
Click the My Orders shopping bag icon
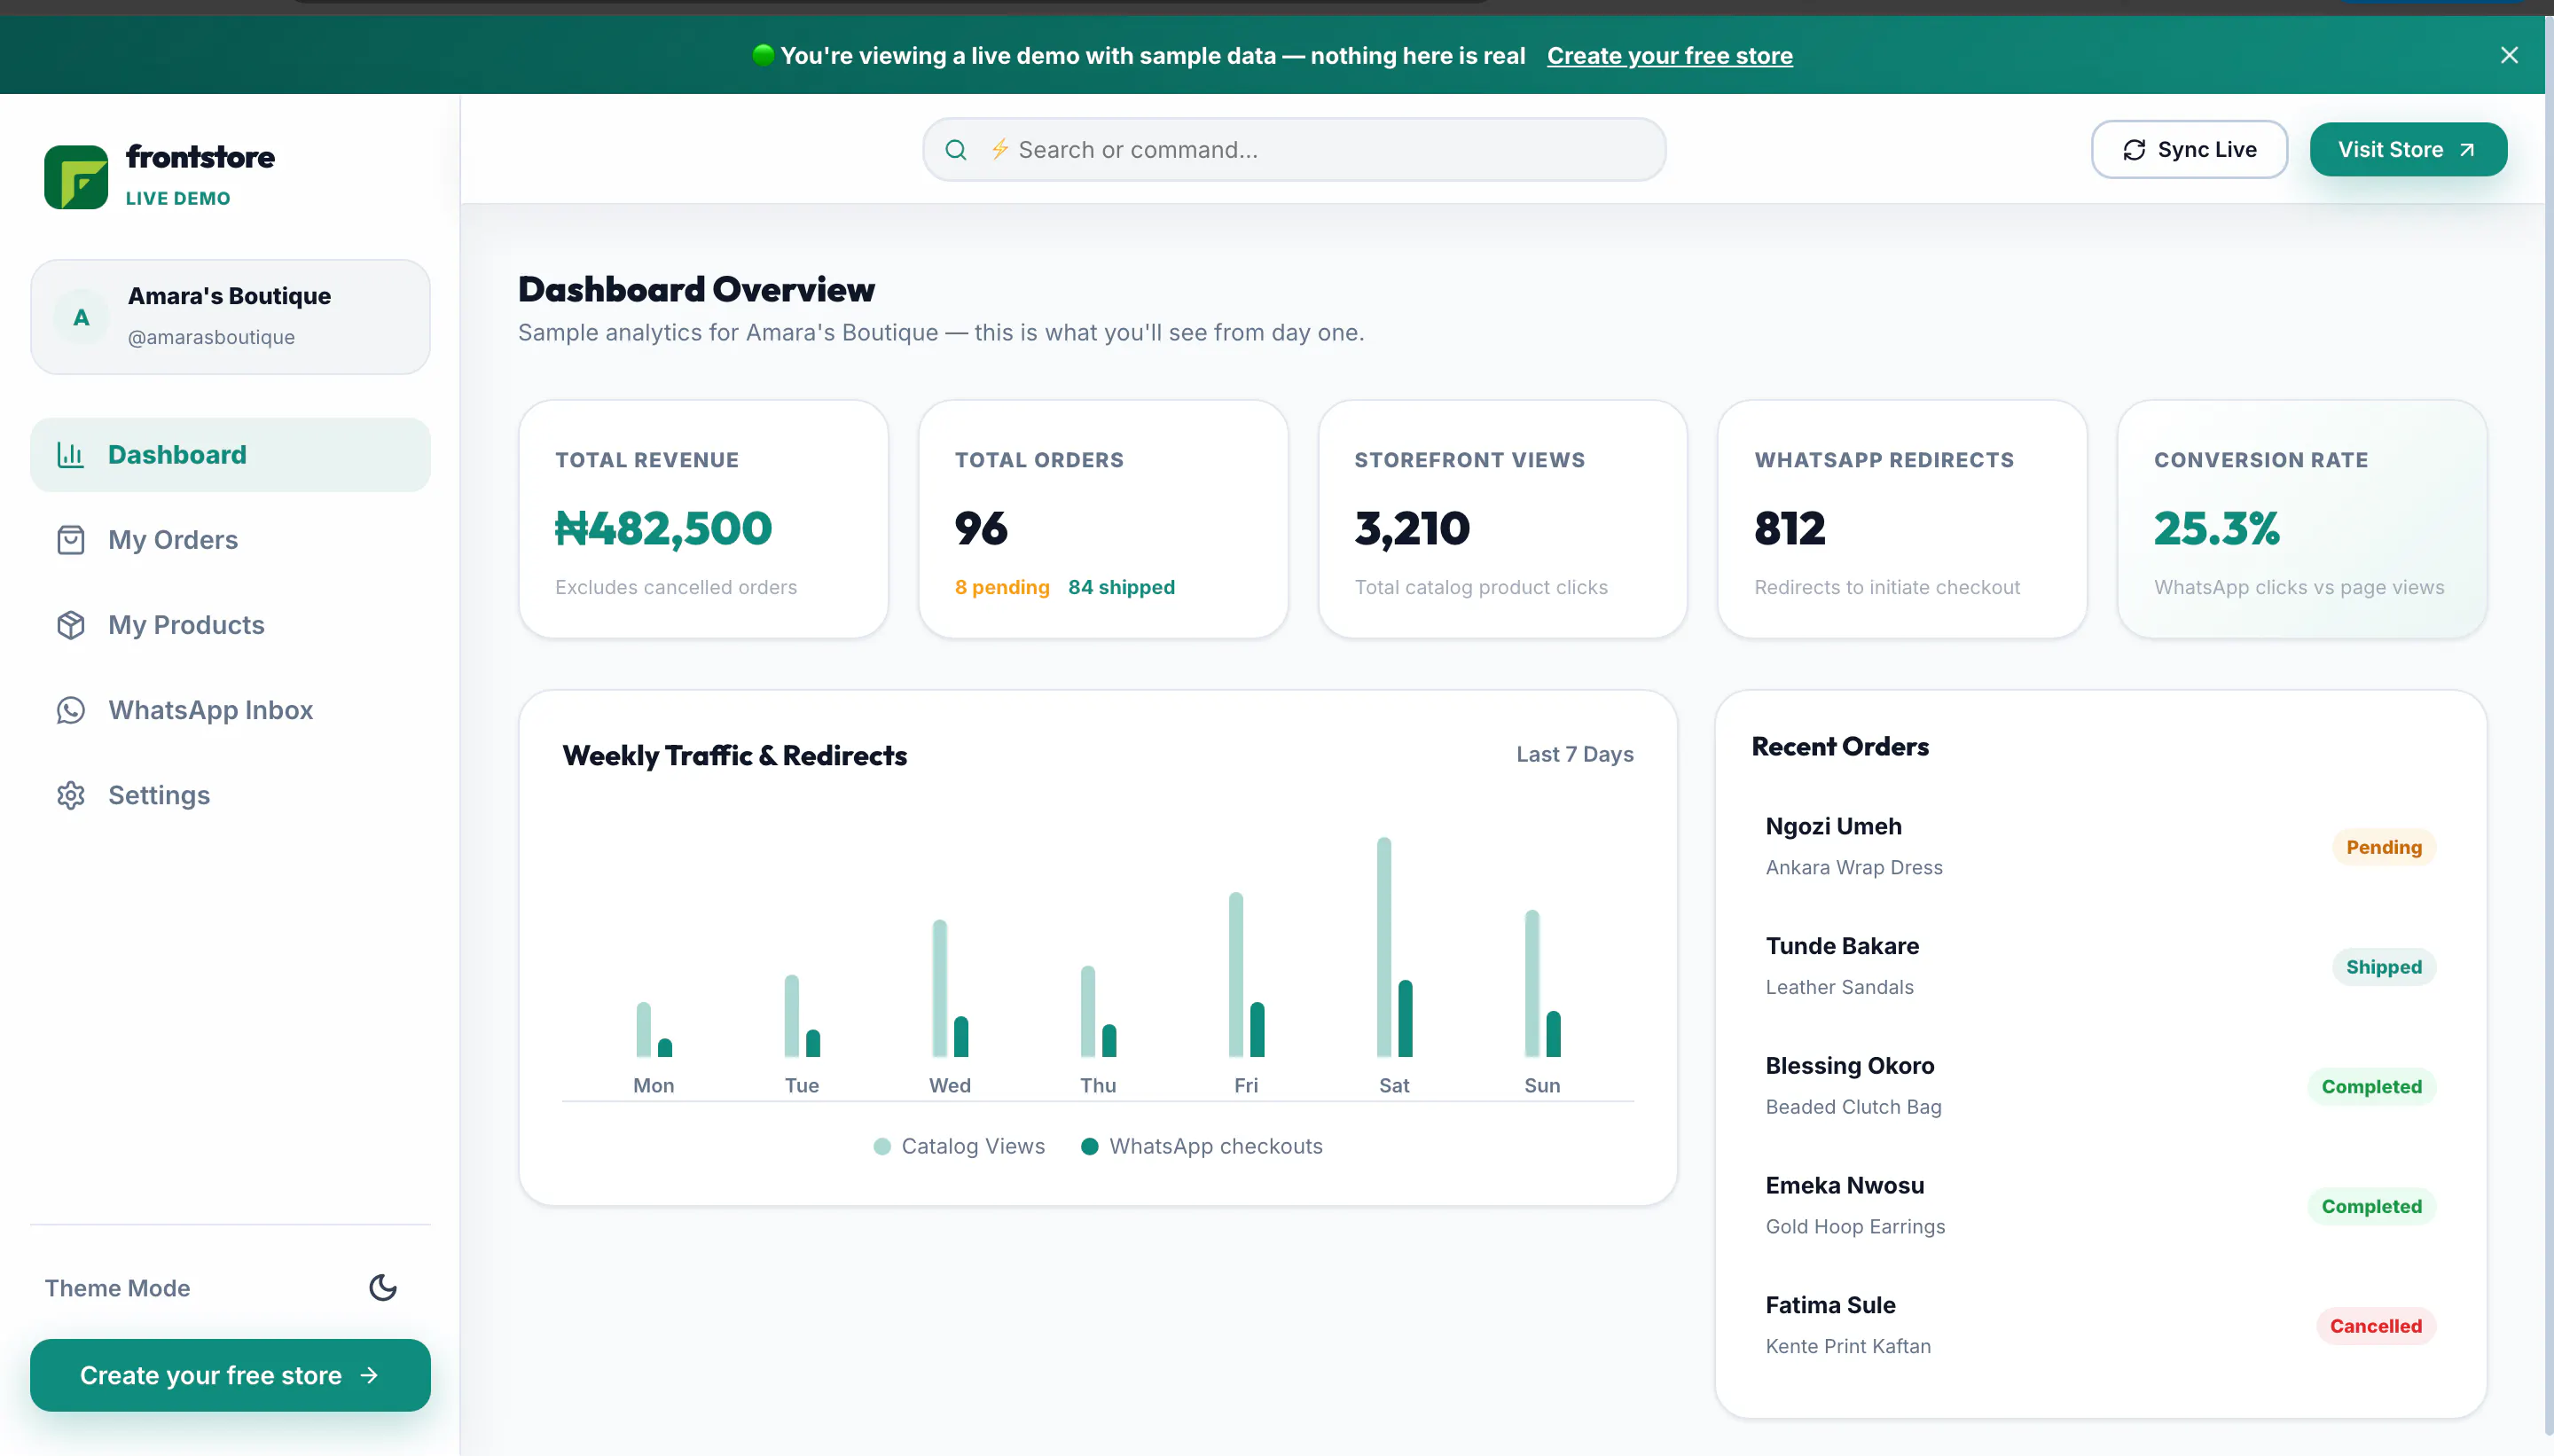(x=70, y=540)
